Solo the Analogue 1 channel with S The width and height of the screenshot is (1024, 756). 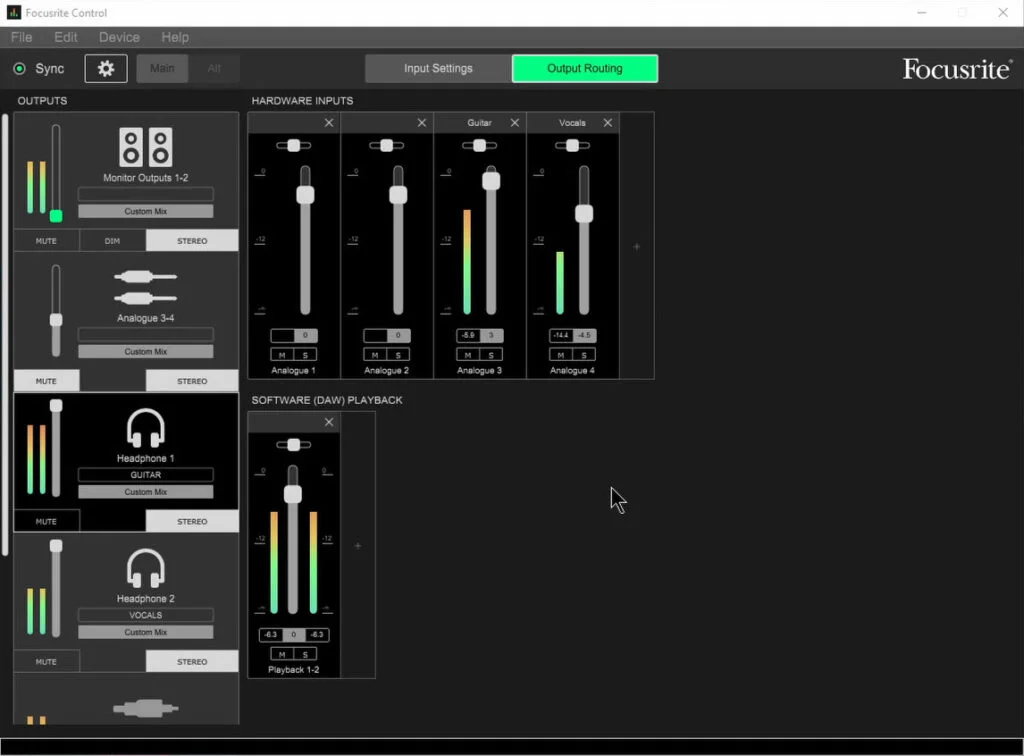point(305,355)
